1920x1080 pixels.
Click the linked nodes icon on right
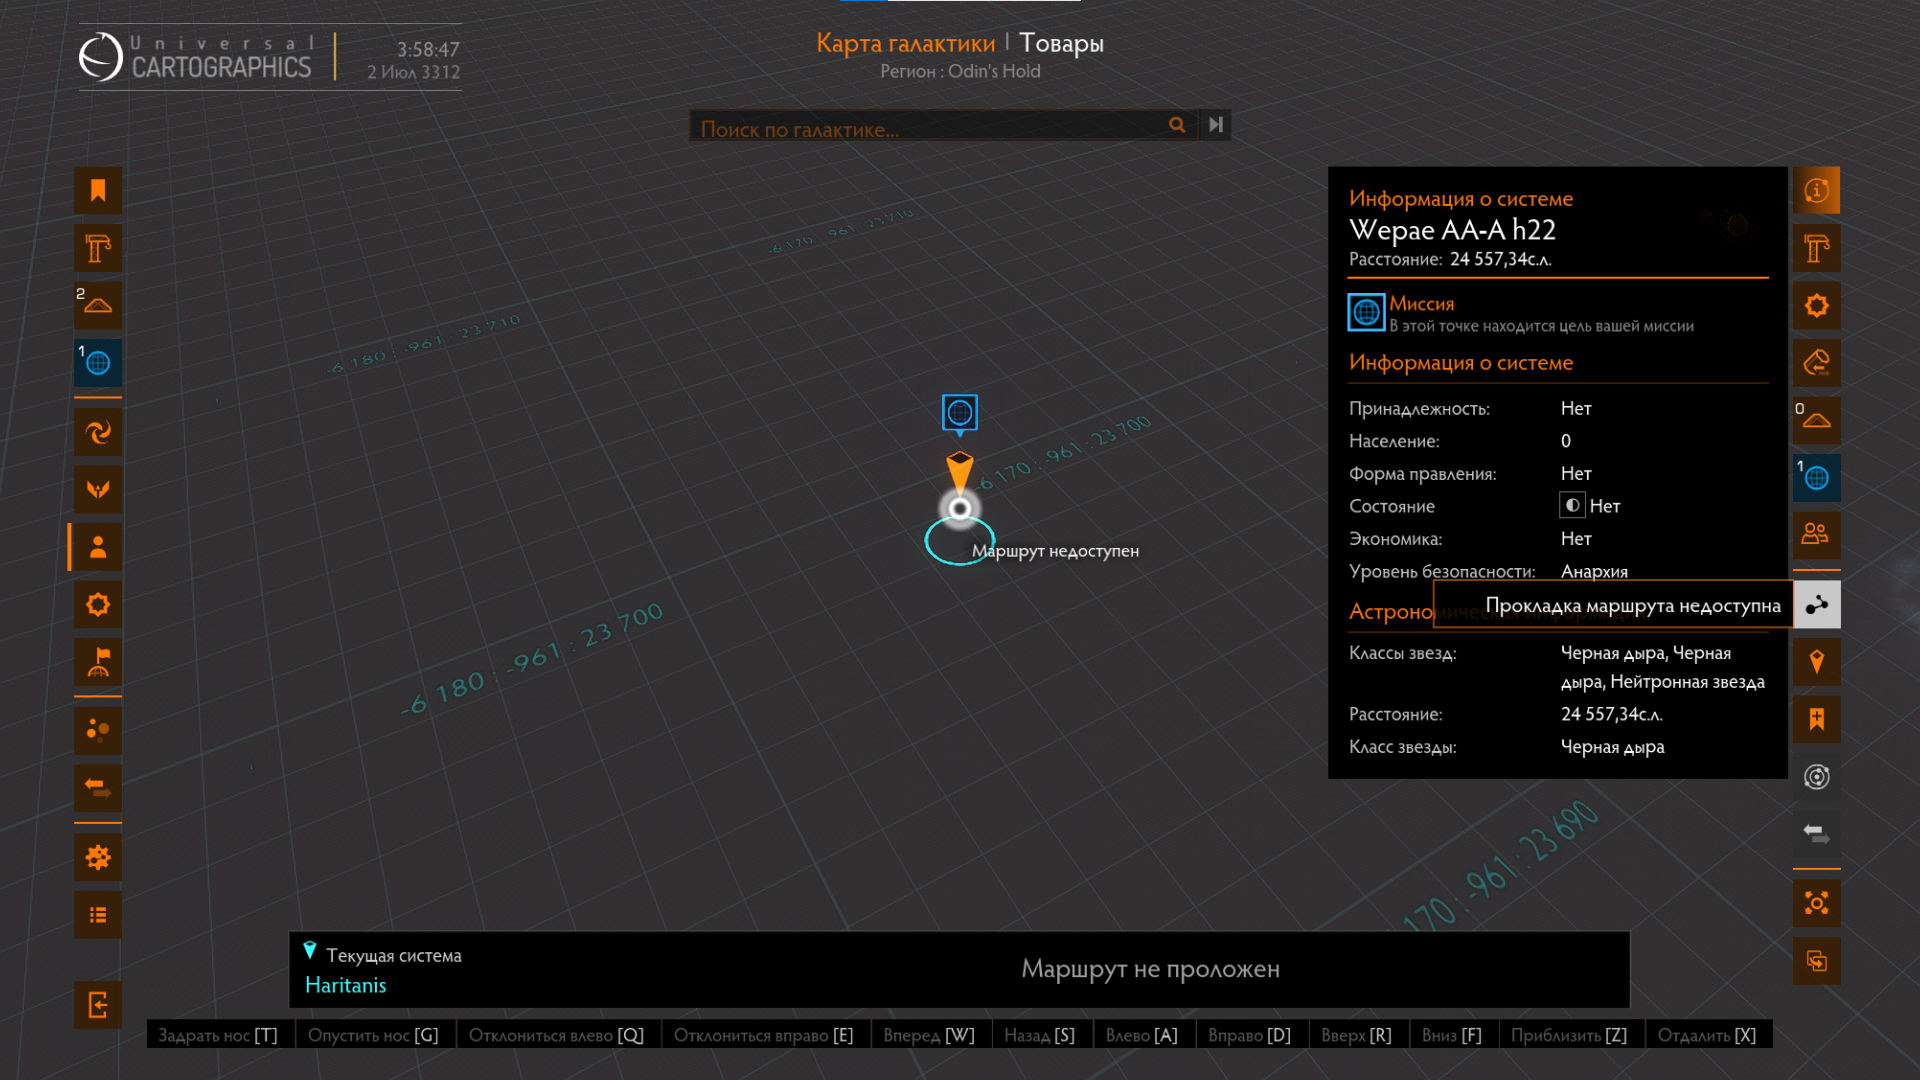click(x=1817, y=904)
